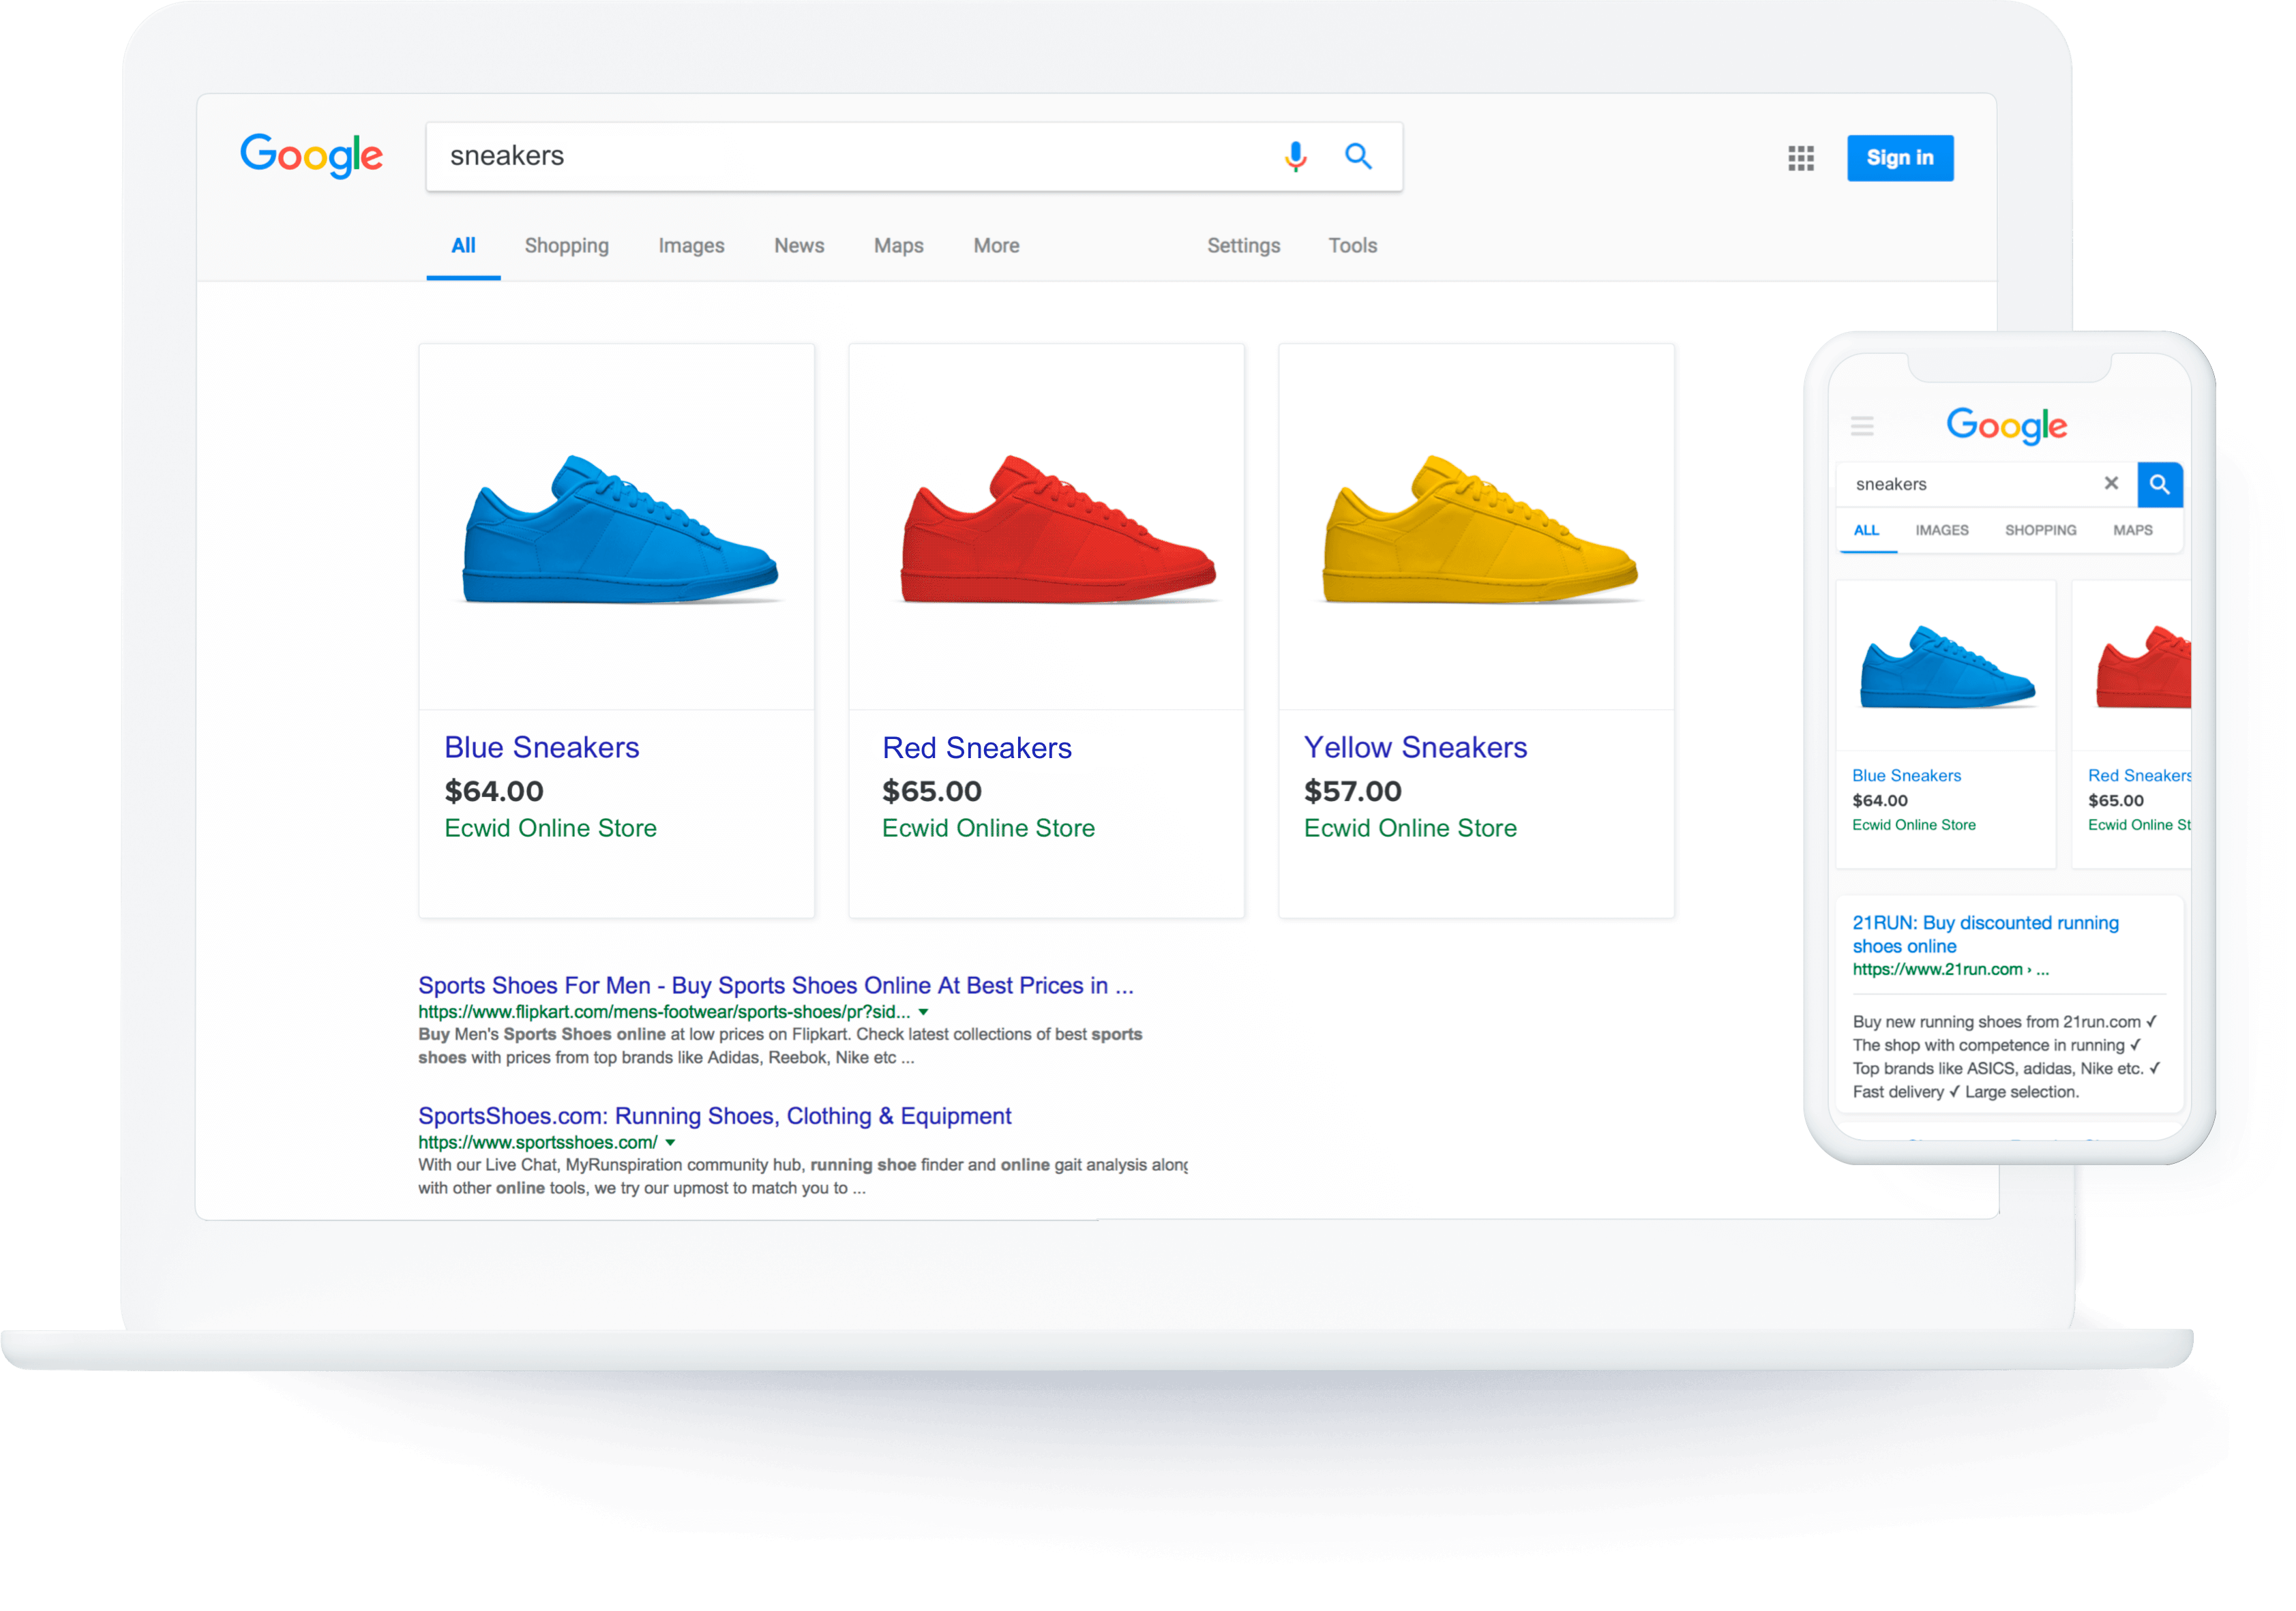Image resolution: width=2296 pixels, height=1611 pixels.
Task: Open the 21RUN discounted running shoes link
Action: [x=1985, y=934]
